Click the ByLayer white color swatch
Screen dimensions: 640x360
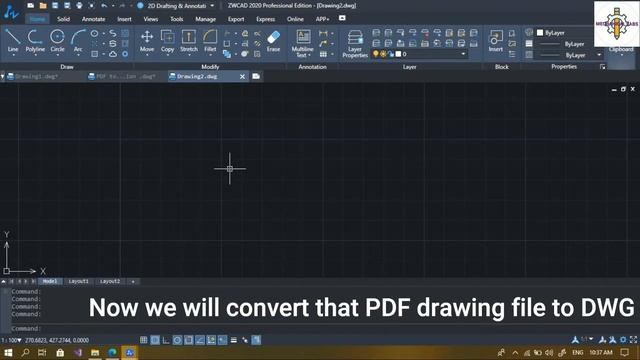pyautogui.click(x=540, y=33)
